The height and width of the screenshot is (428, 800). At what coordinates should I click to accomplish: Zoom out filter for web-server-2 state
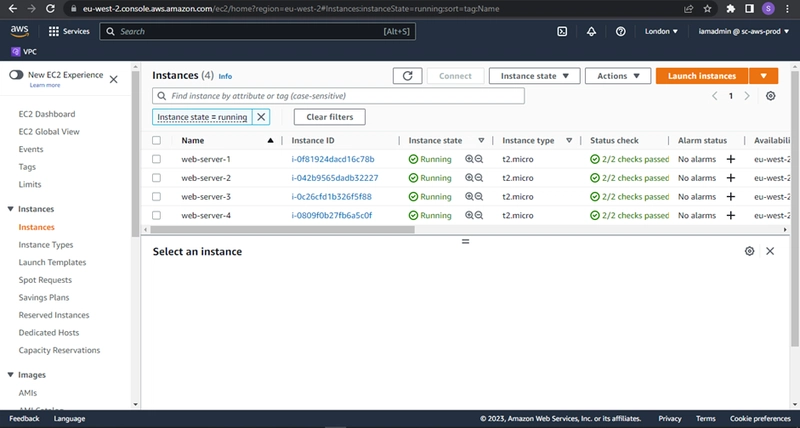pos(479,178)
